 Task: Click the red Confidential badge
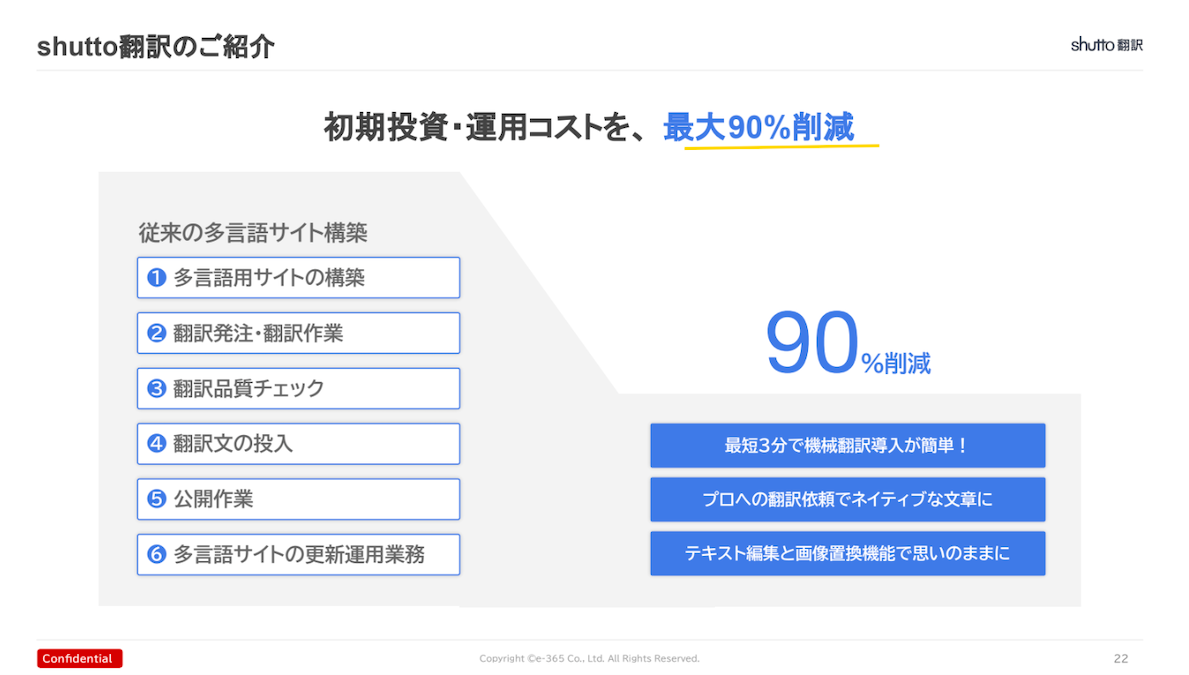(79, 658)
